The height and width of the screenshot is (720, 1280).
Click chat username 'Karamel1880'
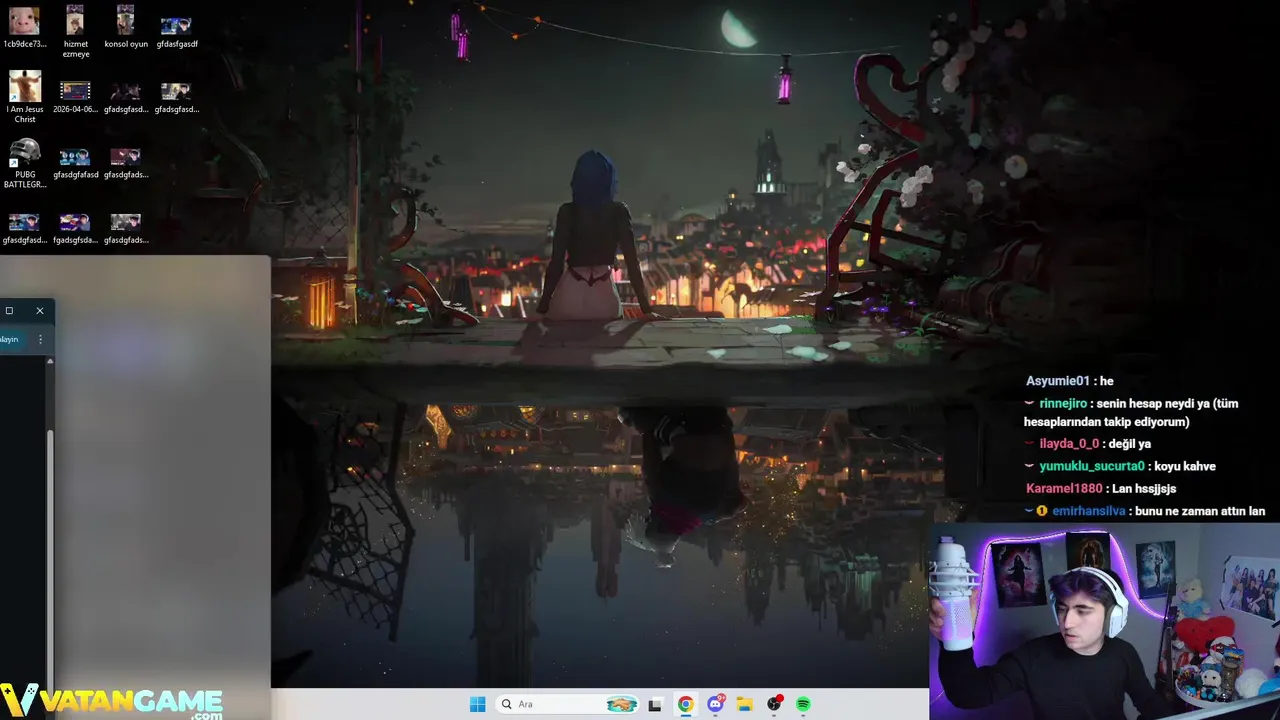coord(1065,488)
